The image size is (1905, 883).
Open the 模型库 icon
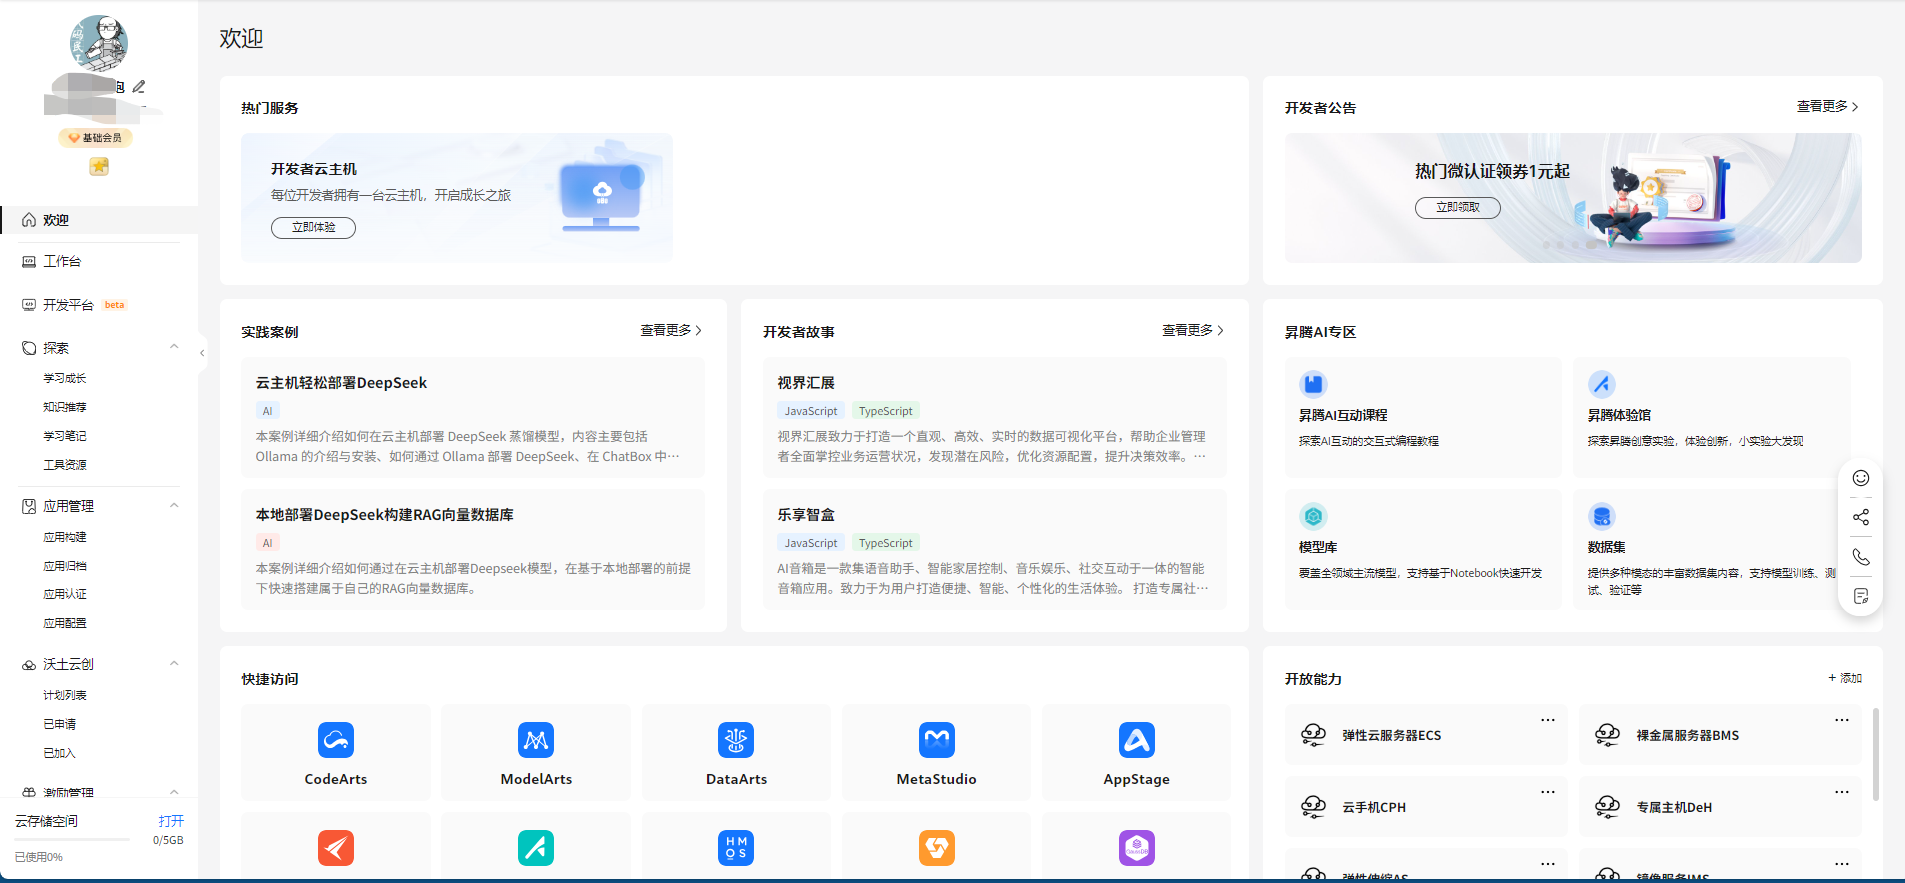coord(1313,516)
